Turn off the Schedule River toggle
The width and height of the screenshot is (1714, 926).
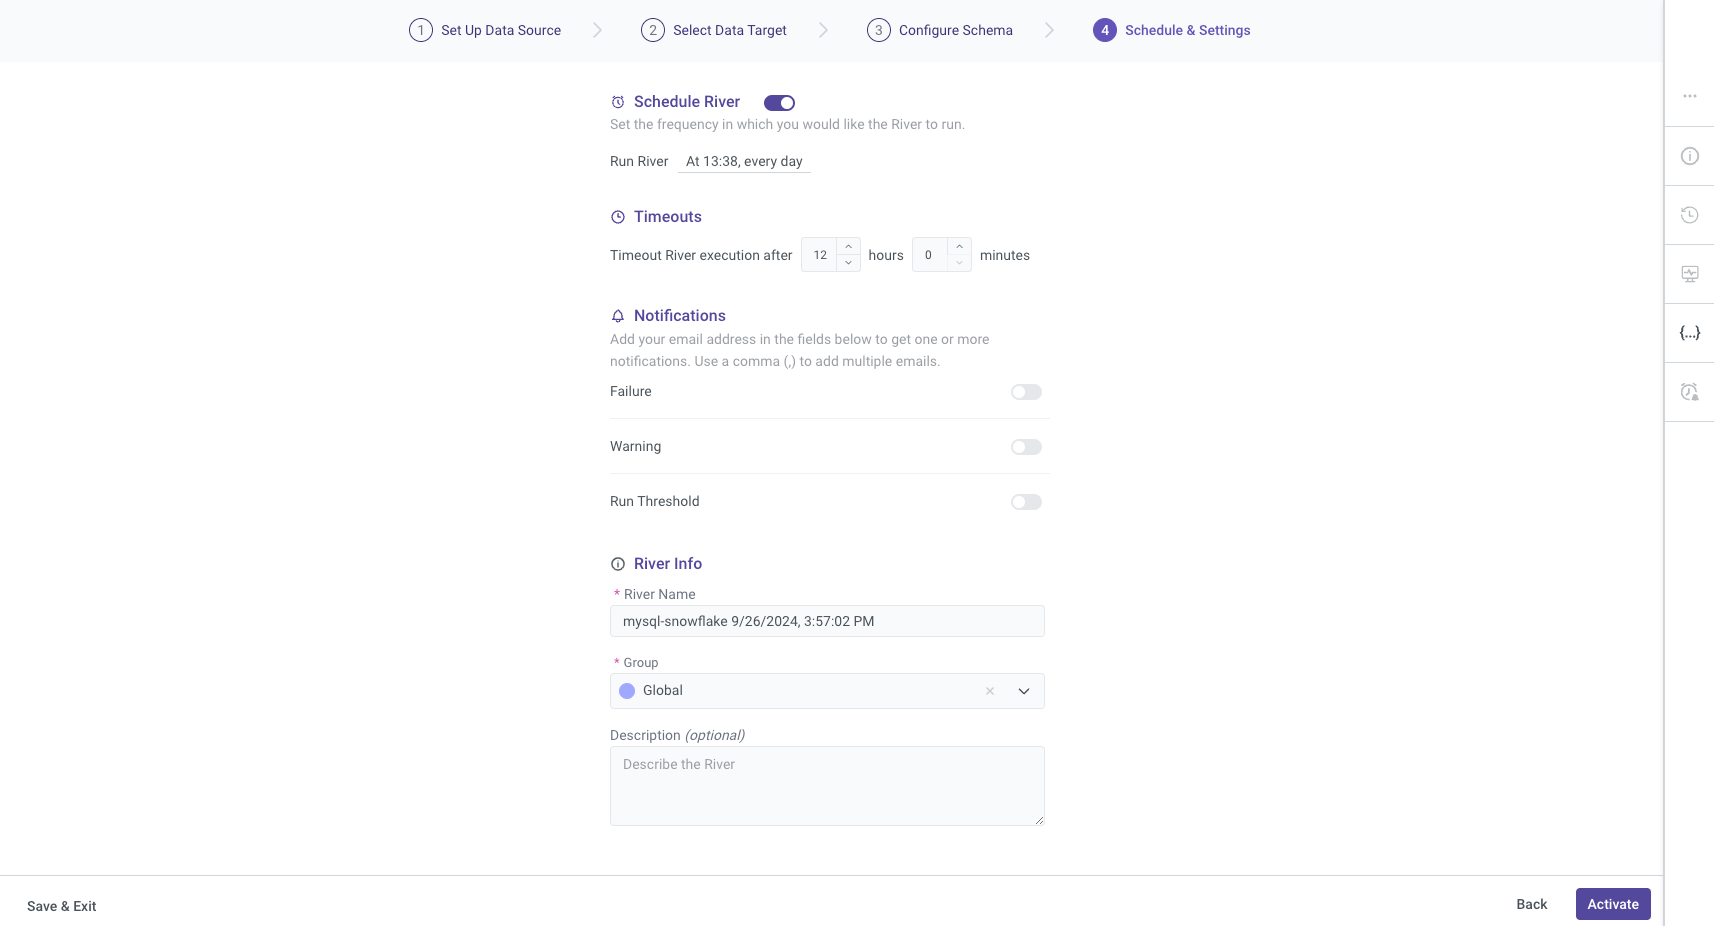coord(779,103)
